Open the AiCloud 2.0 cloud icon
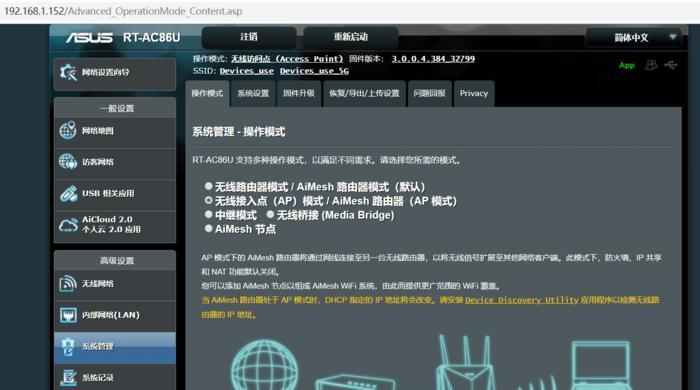Viewport: 700px width, 390px height. (x=68, y=224)
